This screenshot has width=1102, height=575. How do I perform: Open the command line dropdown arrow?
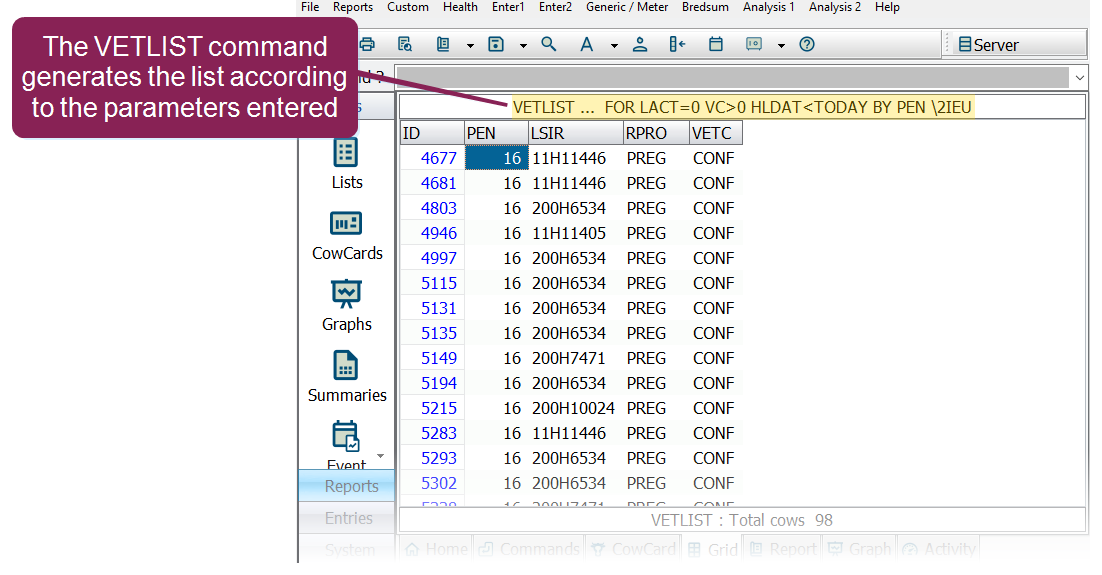coord(1080,77)
